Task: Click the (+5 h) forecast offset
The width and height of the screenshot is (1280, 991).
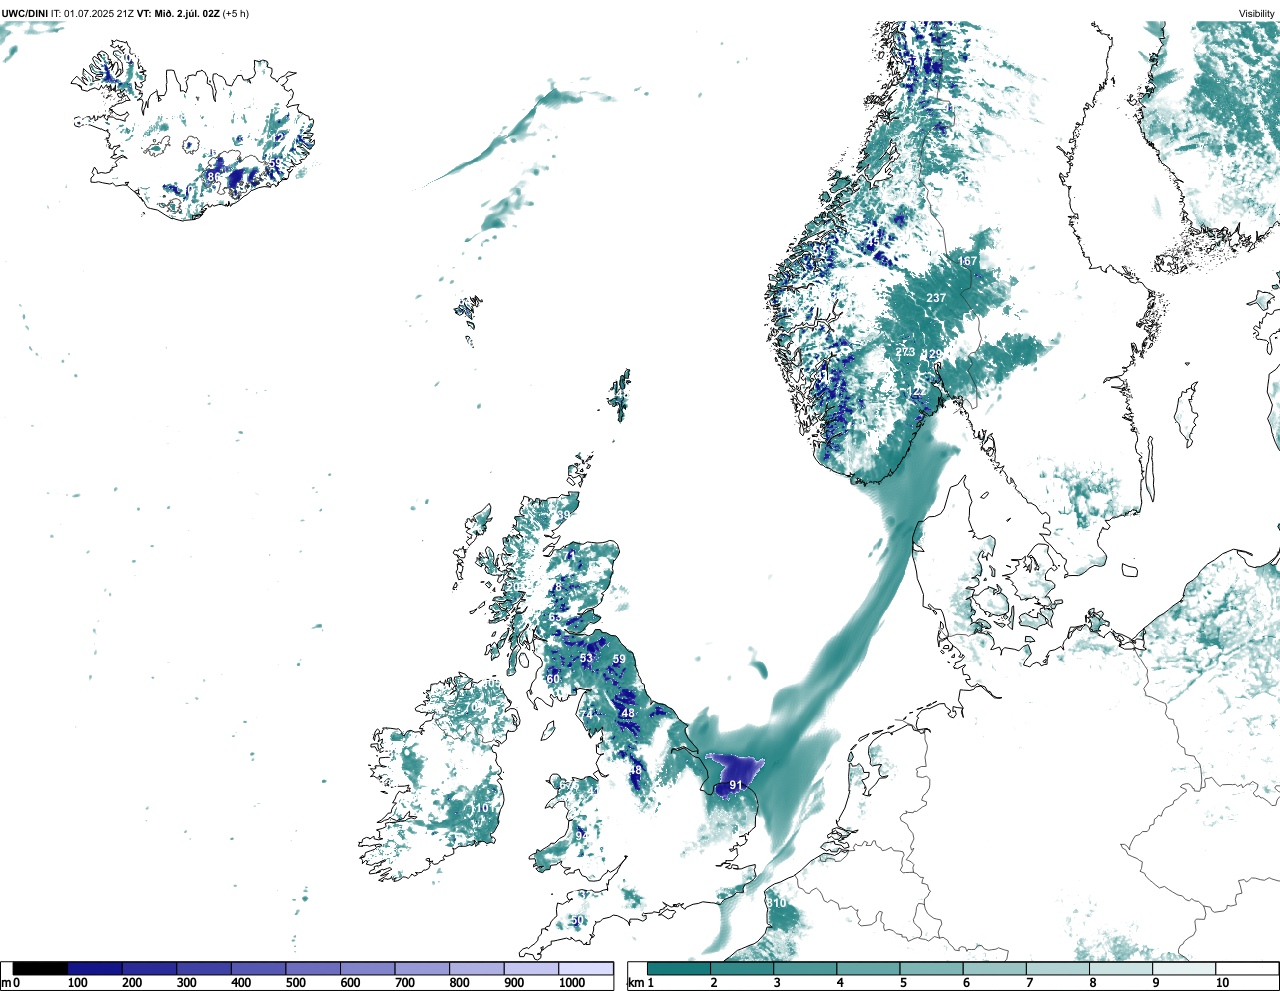Action: tap(236, 13)
